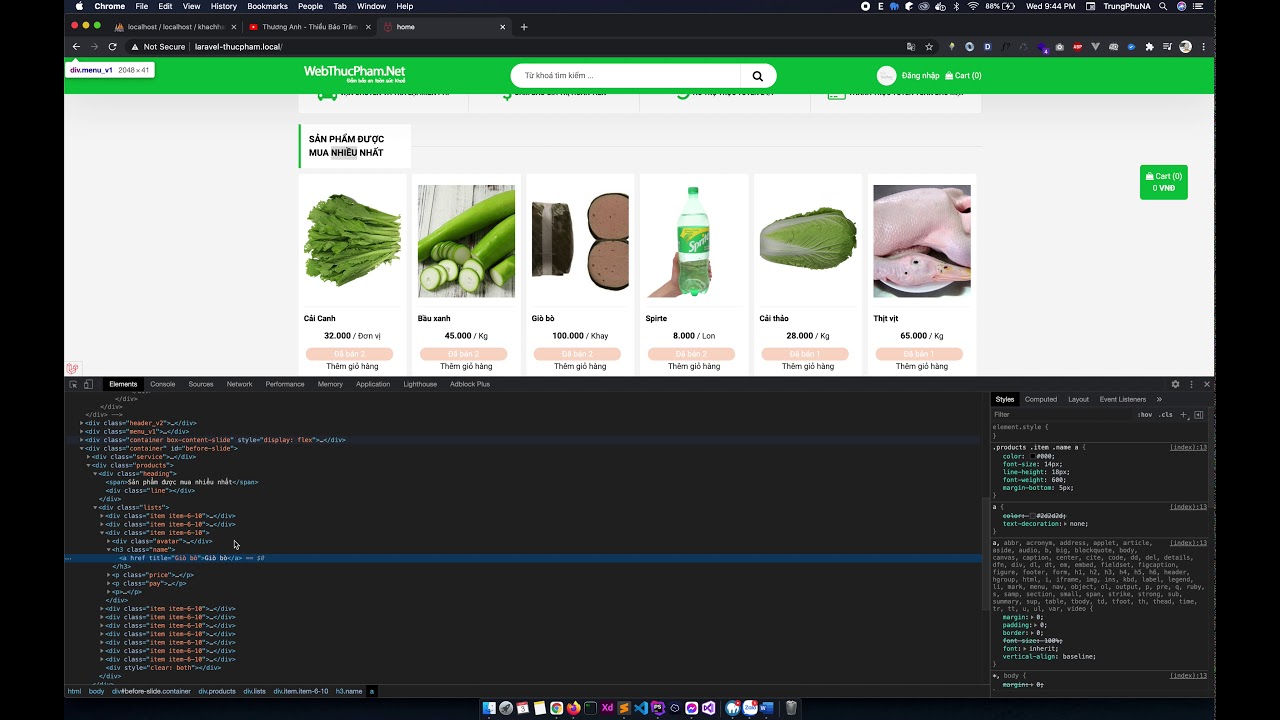Screen dimensions: 1280x720
Task: Reload the page with the refresh icon
Action: (112, 47)
